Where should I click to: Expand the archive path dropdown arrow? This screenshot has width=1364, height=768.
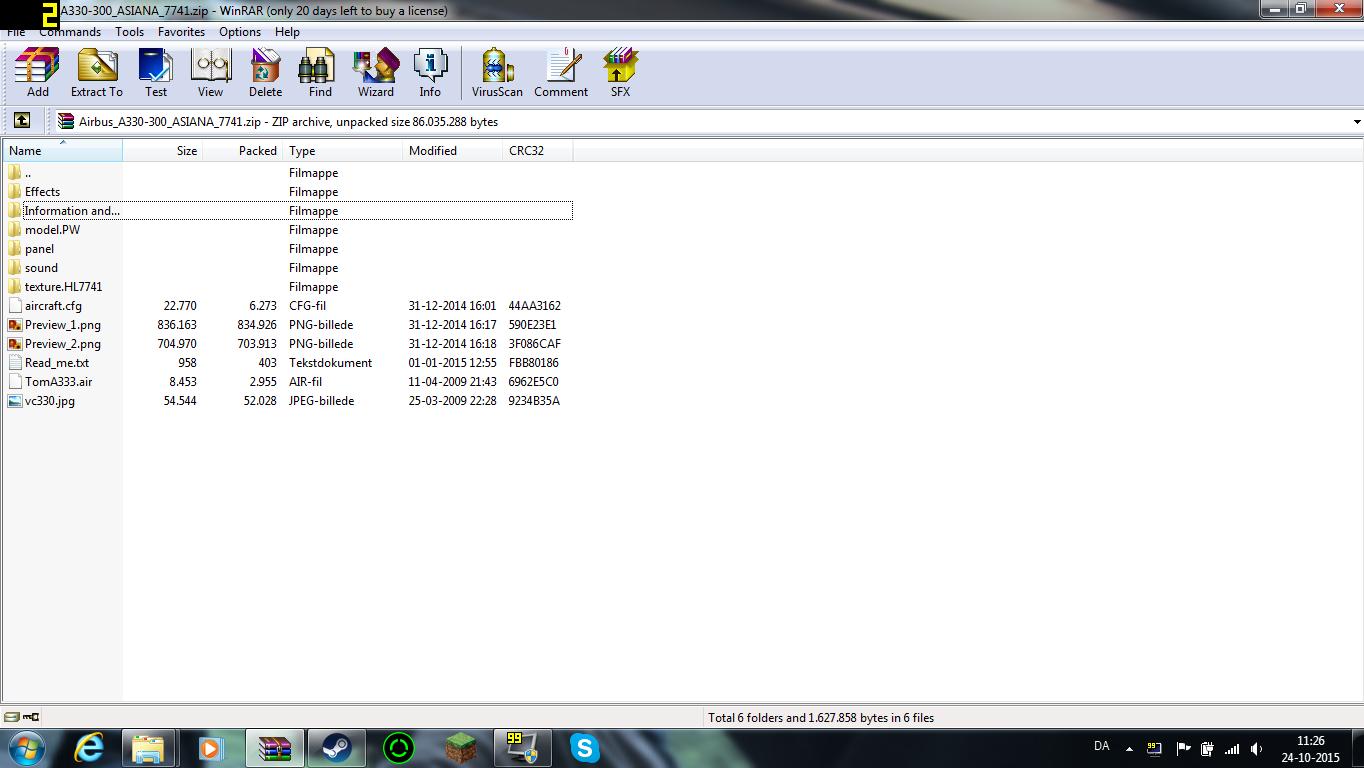(1356, 122)
